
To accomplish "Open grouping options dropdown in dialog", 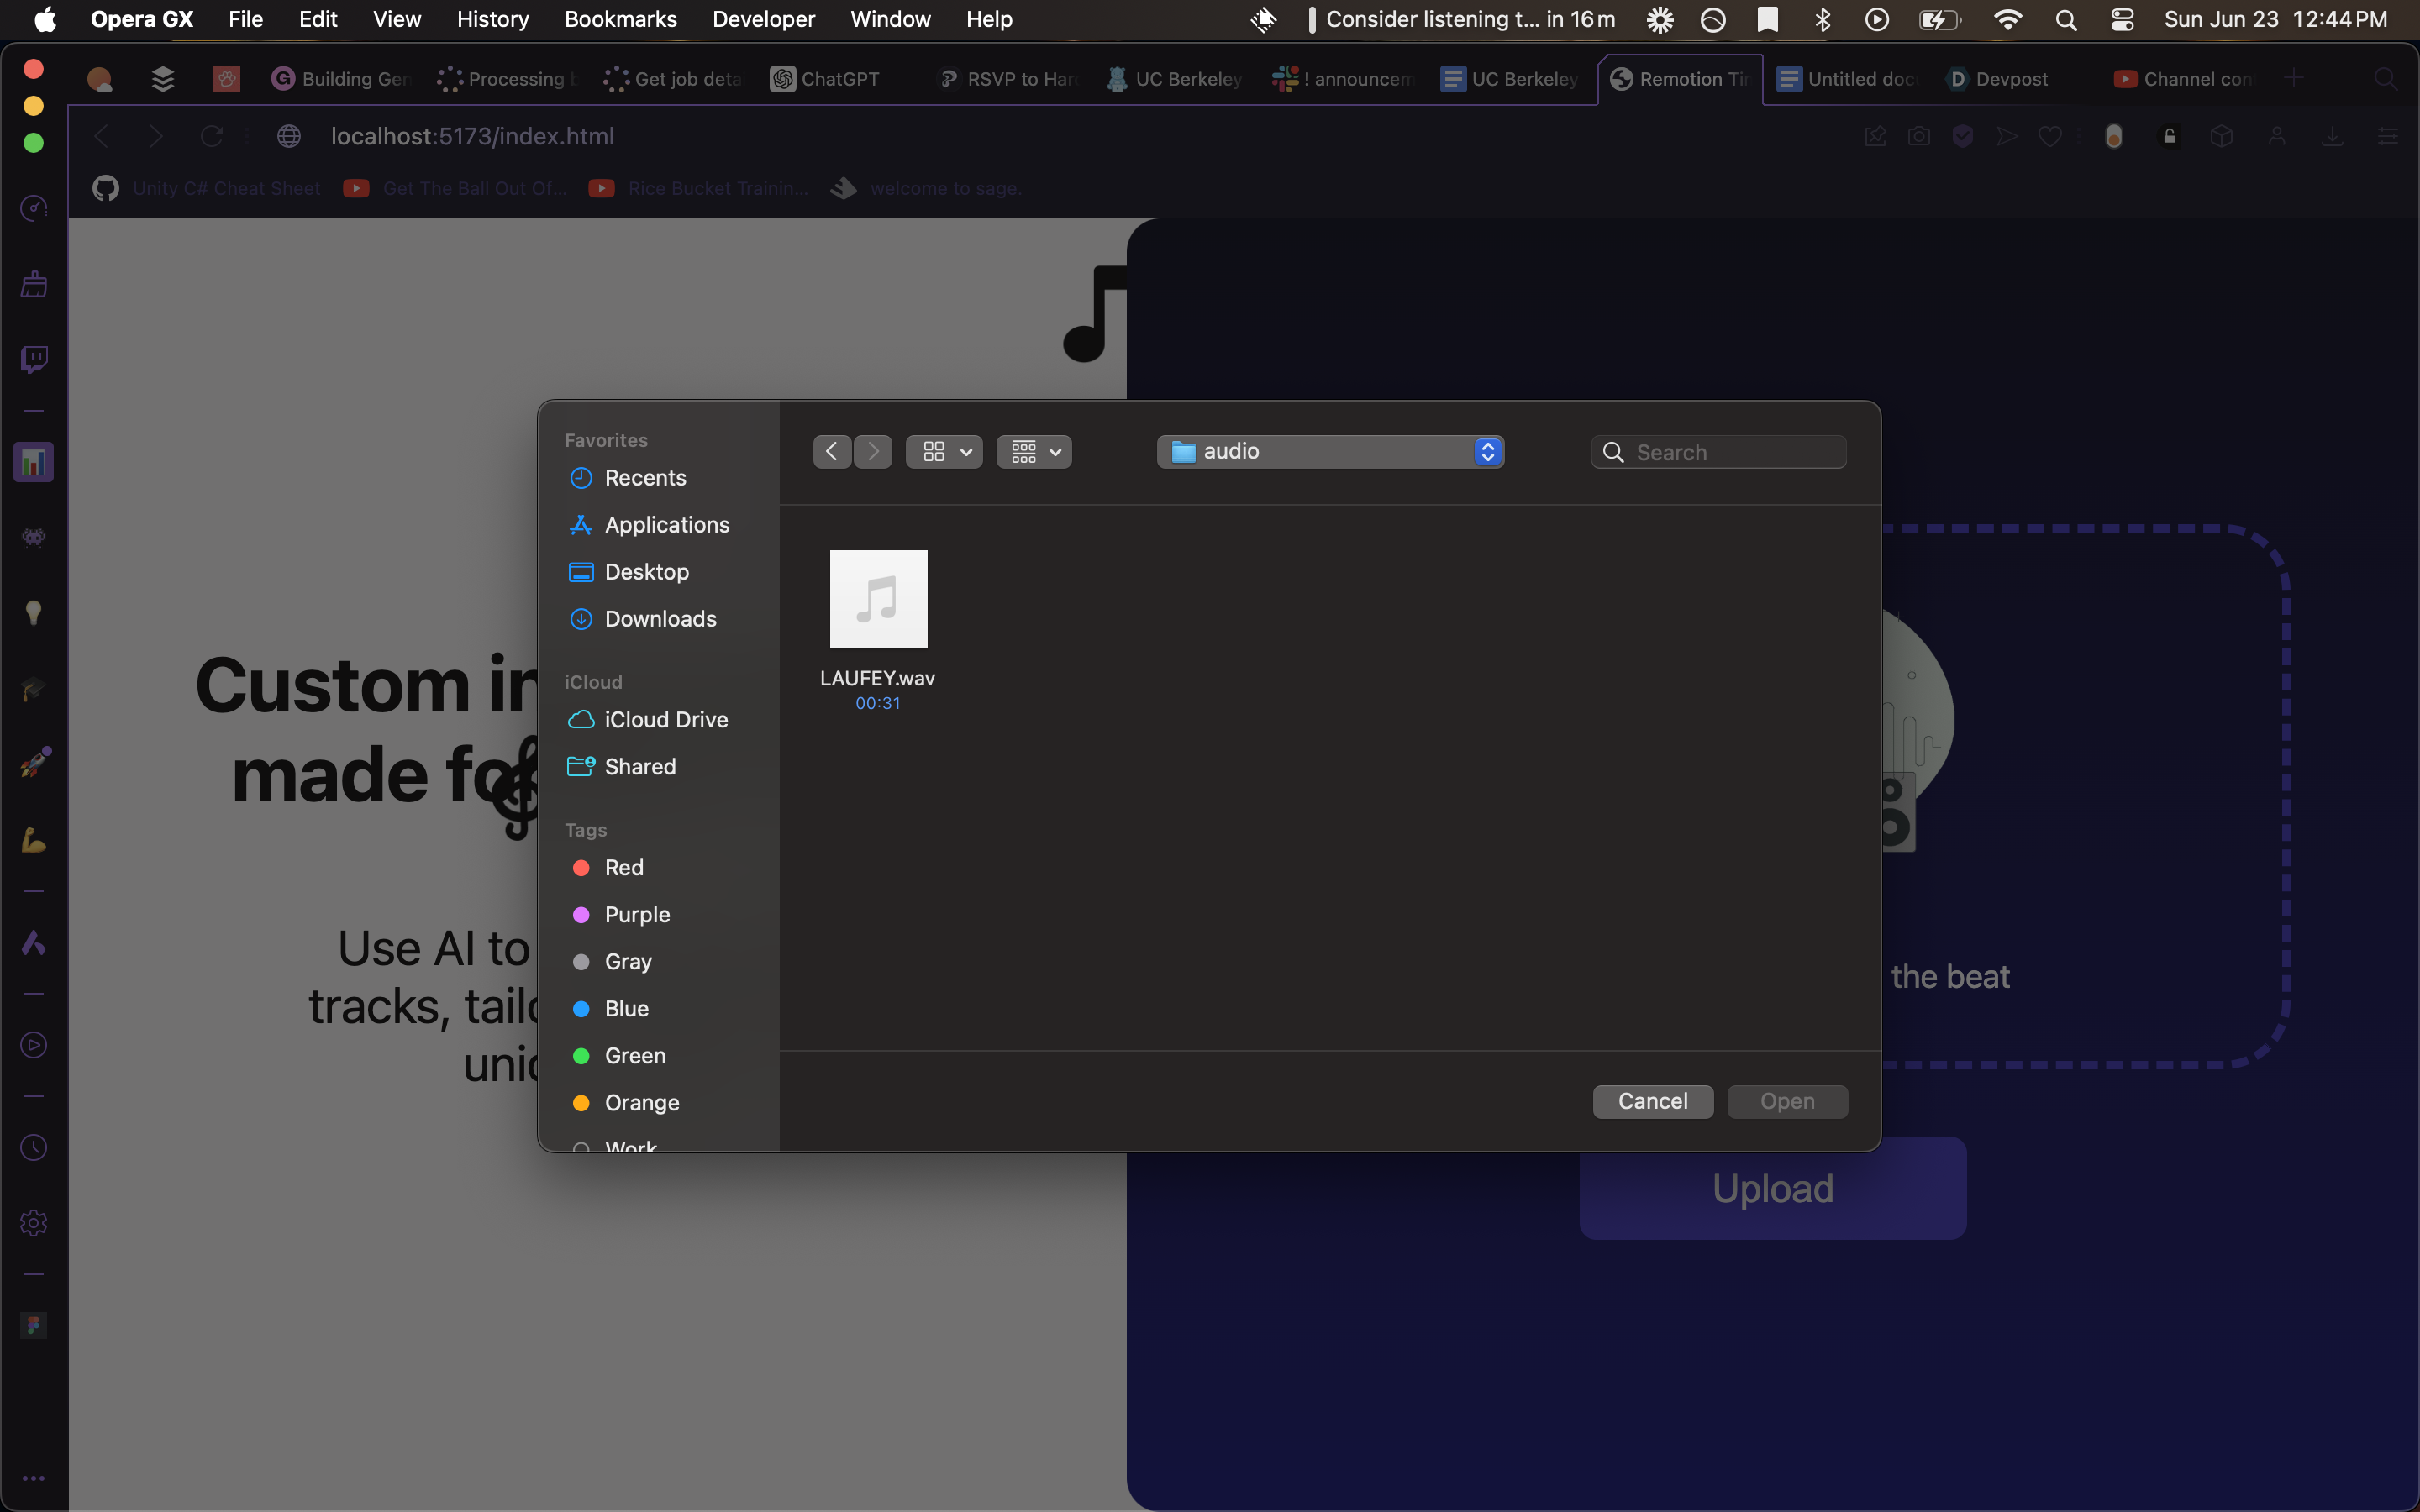I will coord(1034,452).
